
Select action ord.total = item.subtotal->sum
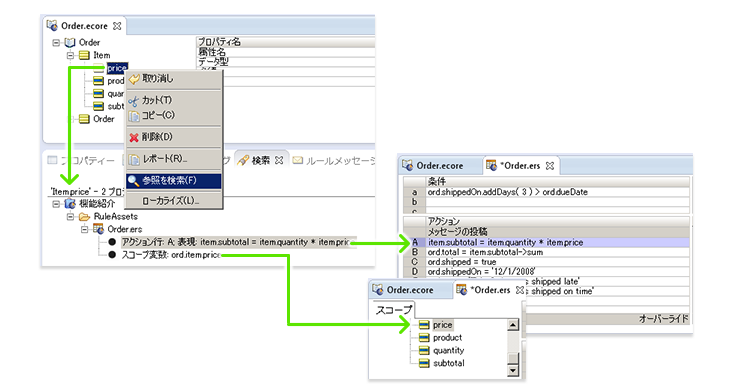click(x=558, y=252)
